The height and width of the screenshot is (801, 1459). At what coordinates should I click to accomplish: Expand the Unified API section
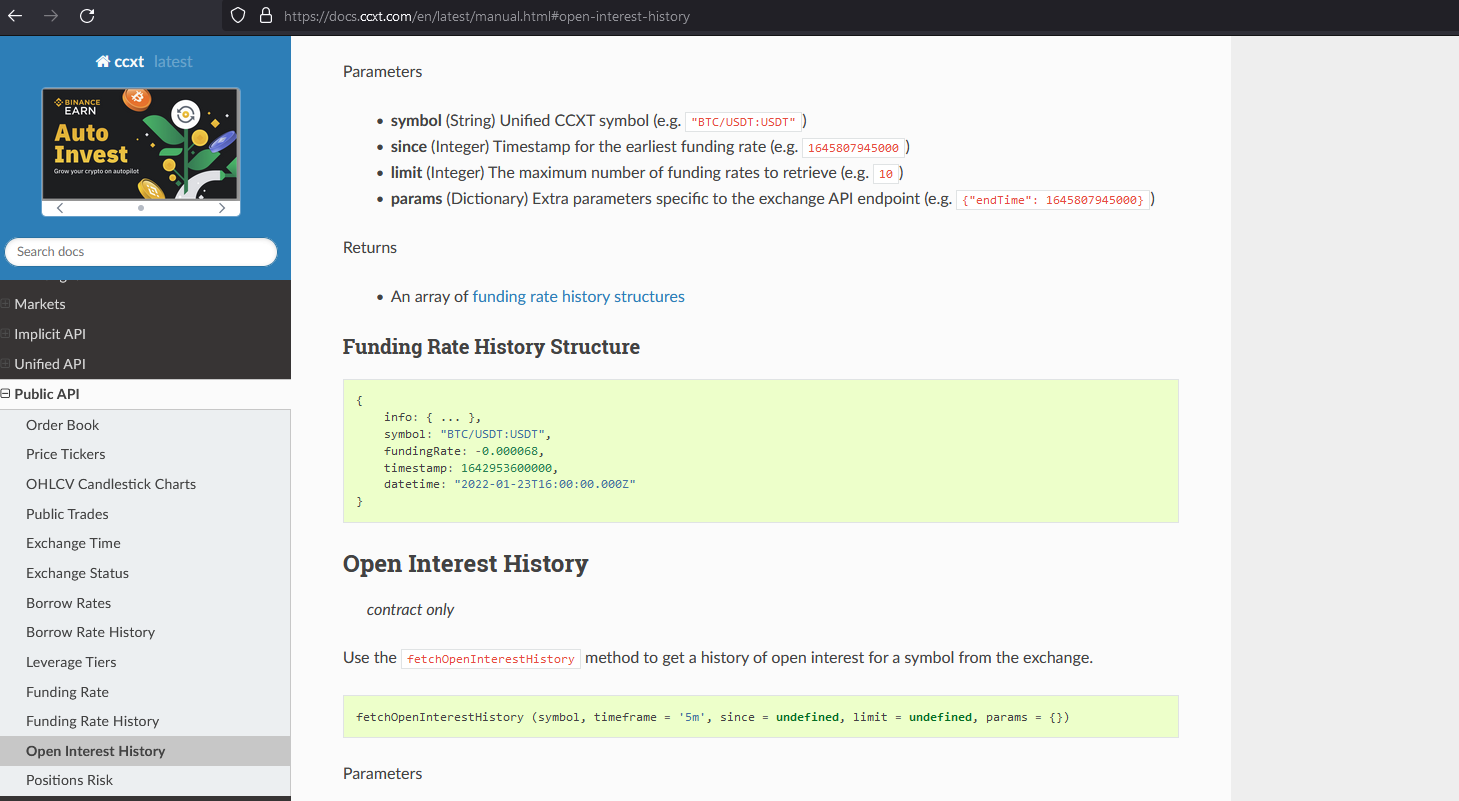click(6, 363)
